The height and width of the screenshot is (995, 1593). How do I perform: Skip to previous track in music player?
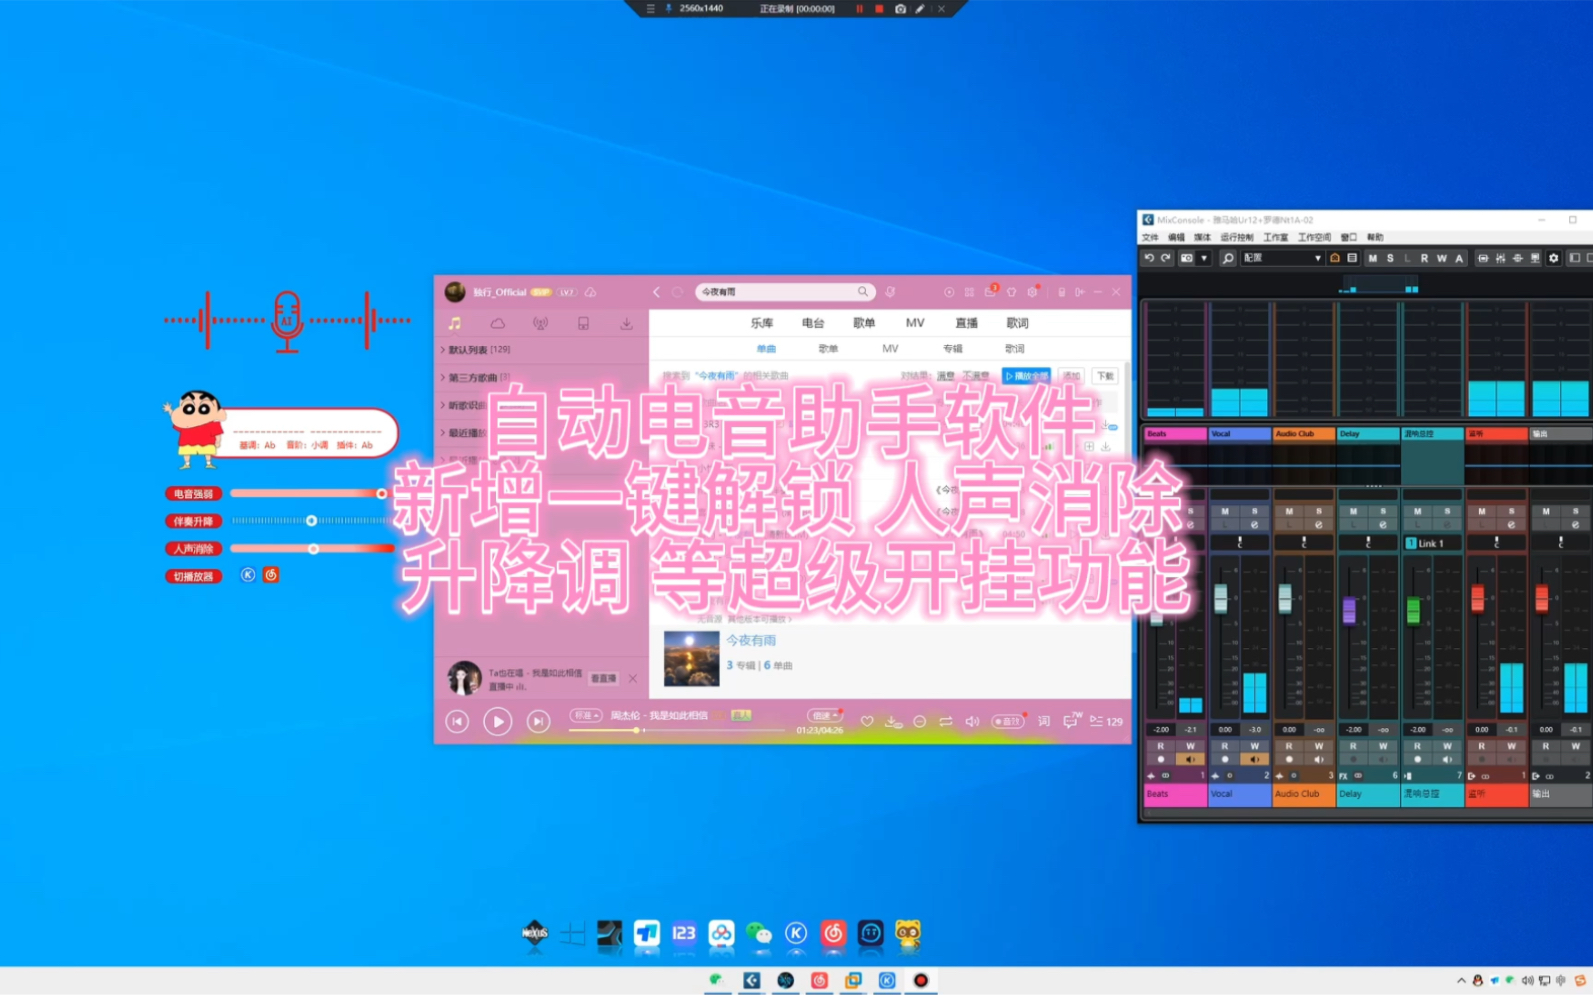pyautogui.click(x=457, y=721)
